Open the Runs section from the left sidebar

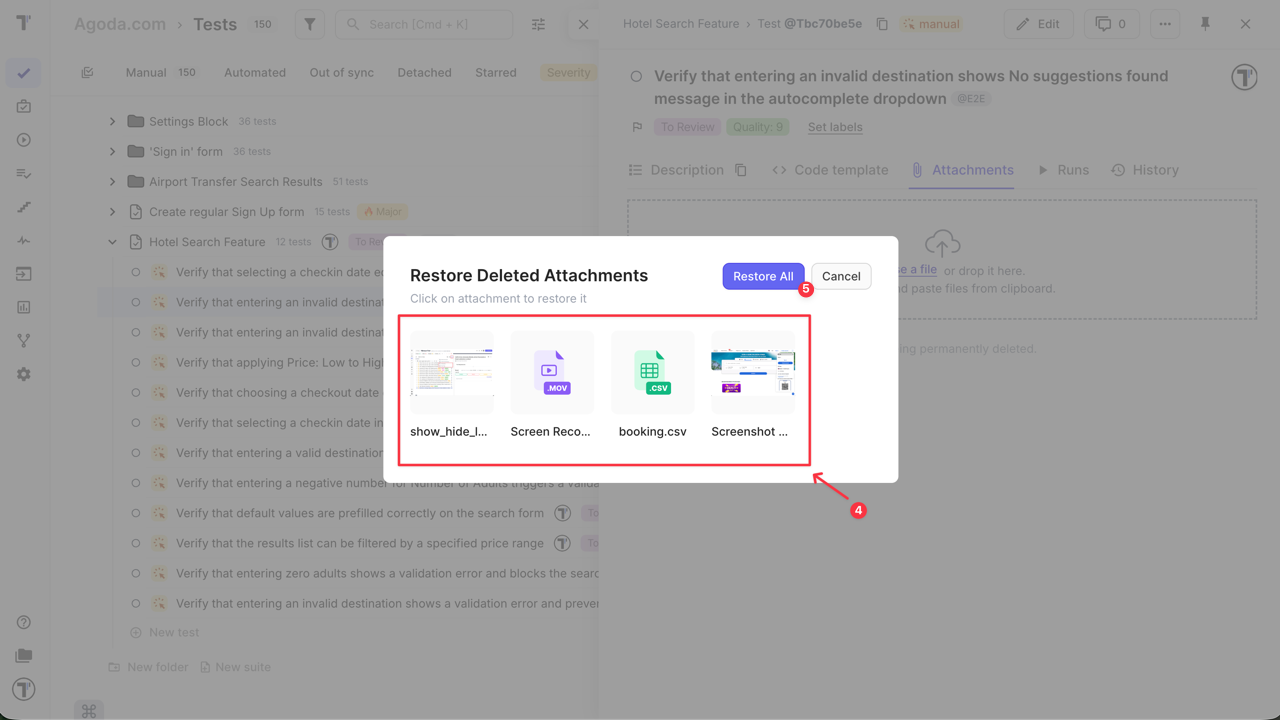tap(24, 140)
